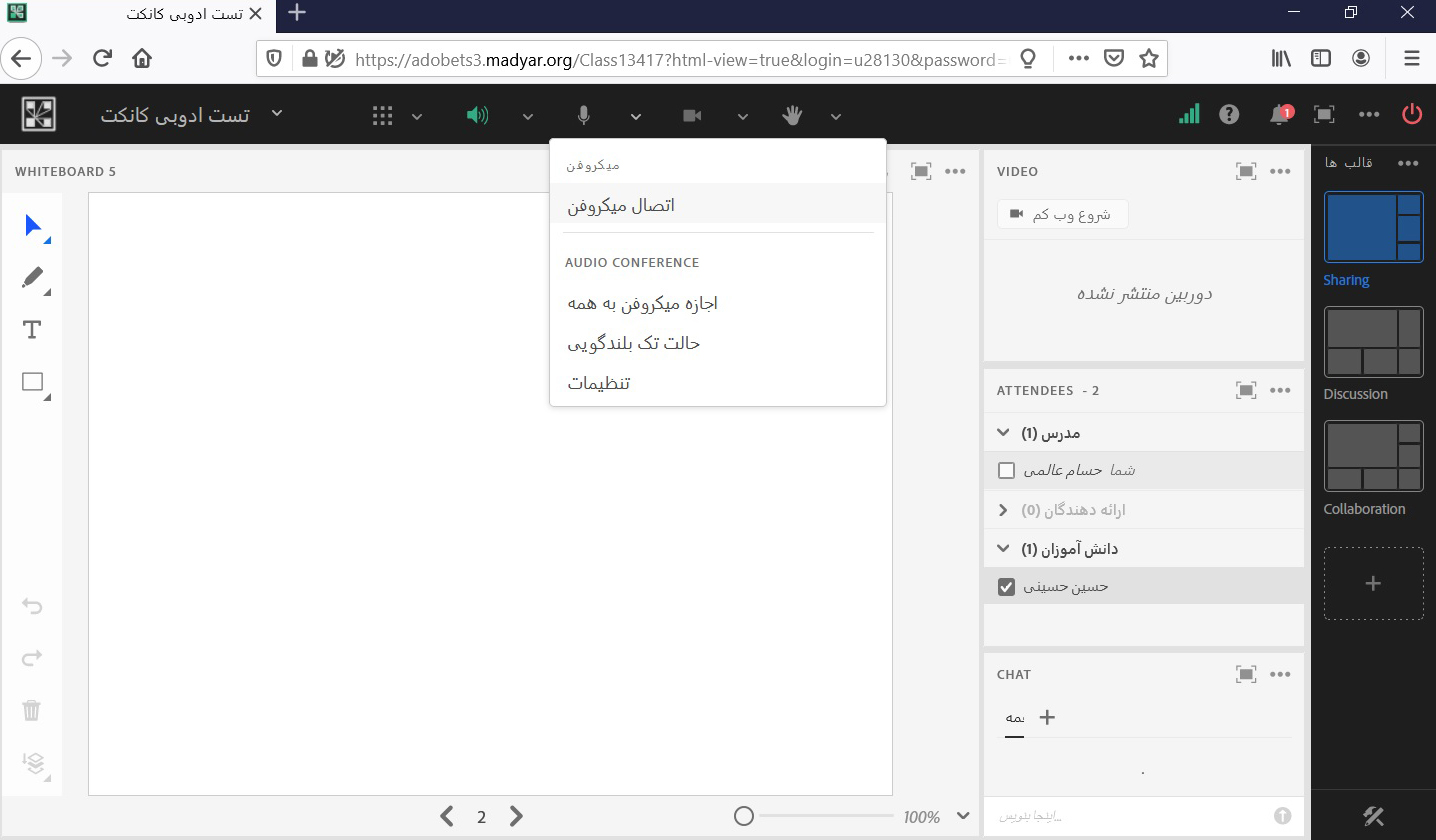Image resolution: width=1436 pixels, height=840 pixels.
Task: Select حالت تک بلندگویی menu item
Action: click(718, 343)
